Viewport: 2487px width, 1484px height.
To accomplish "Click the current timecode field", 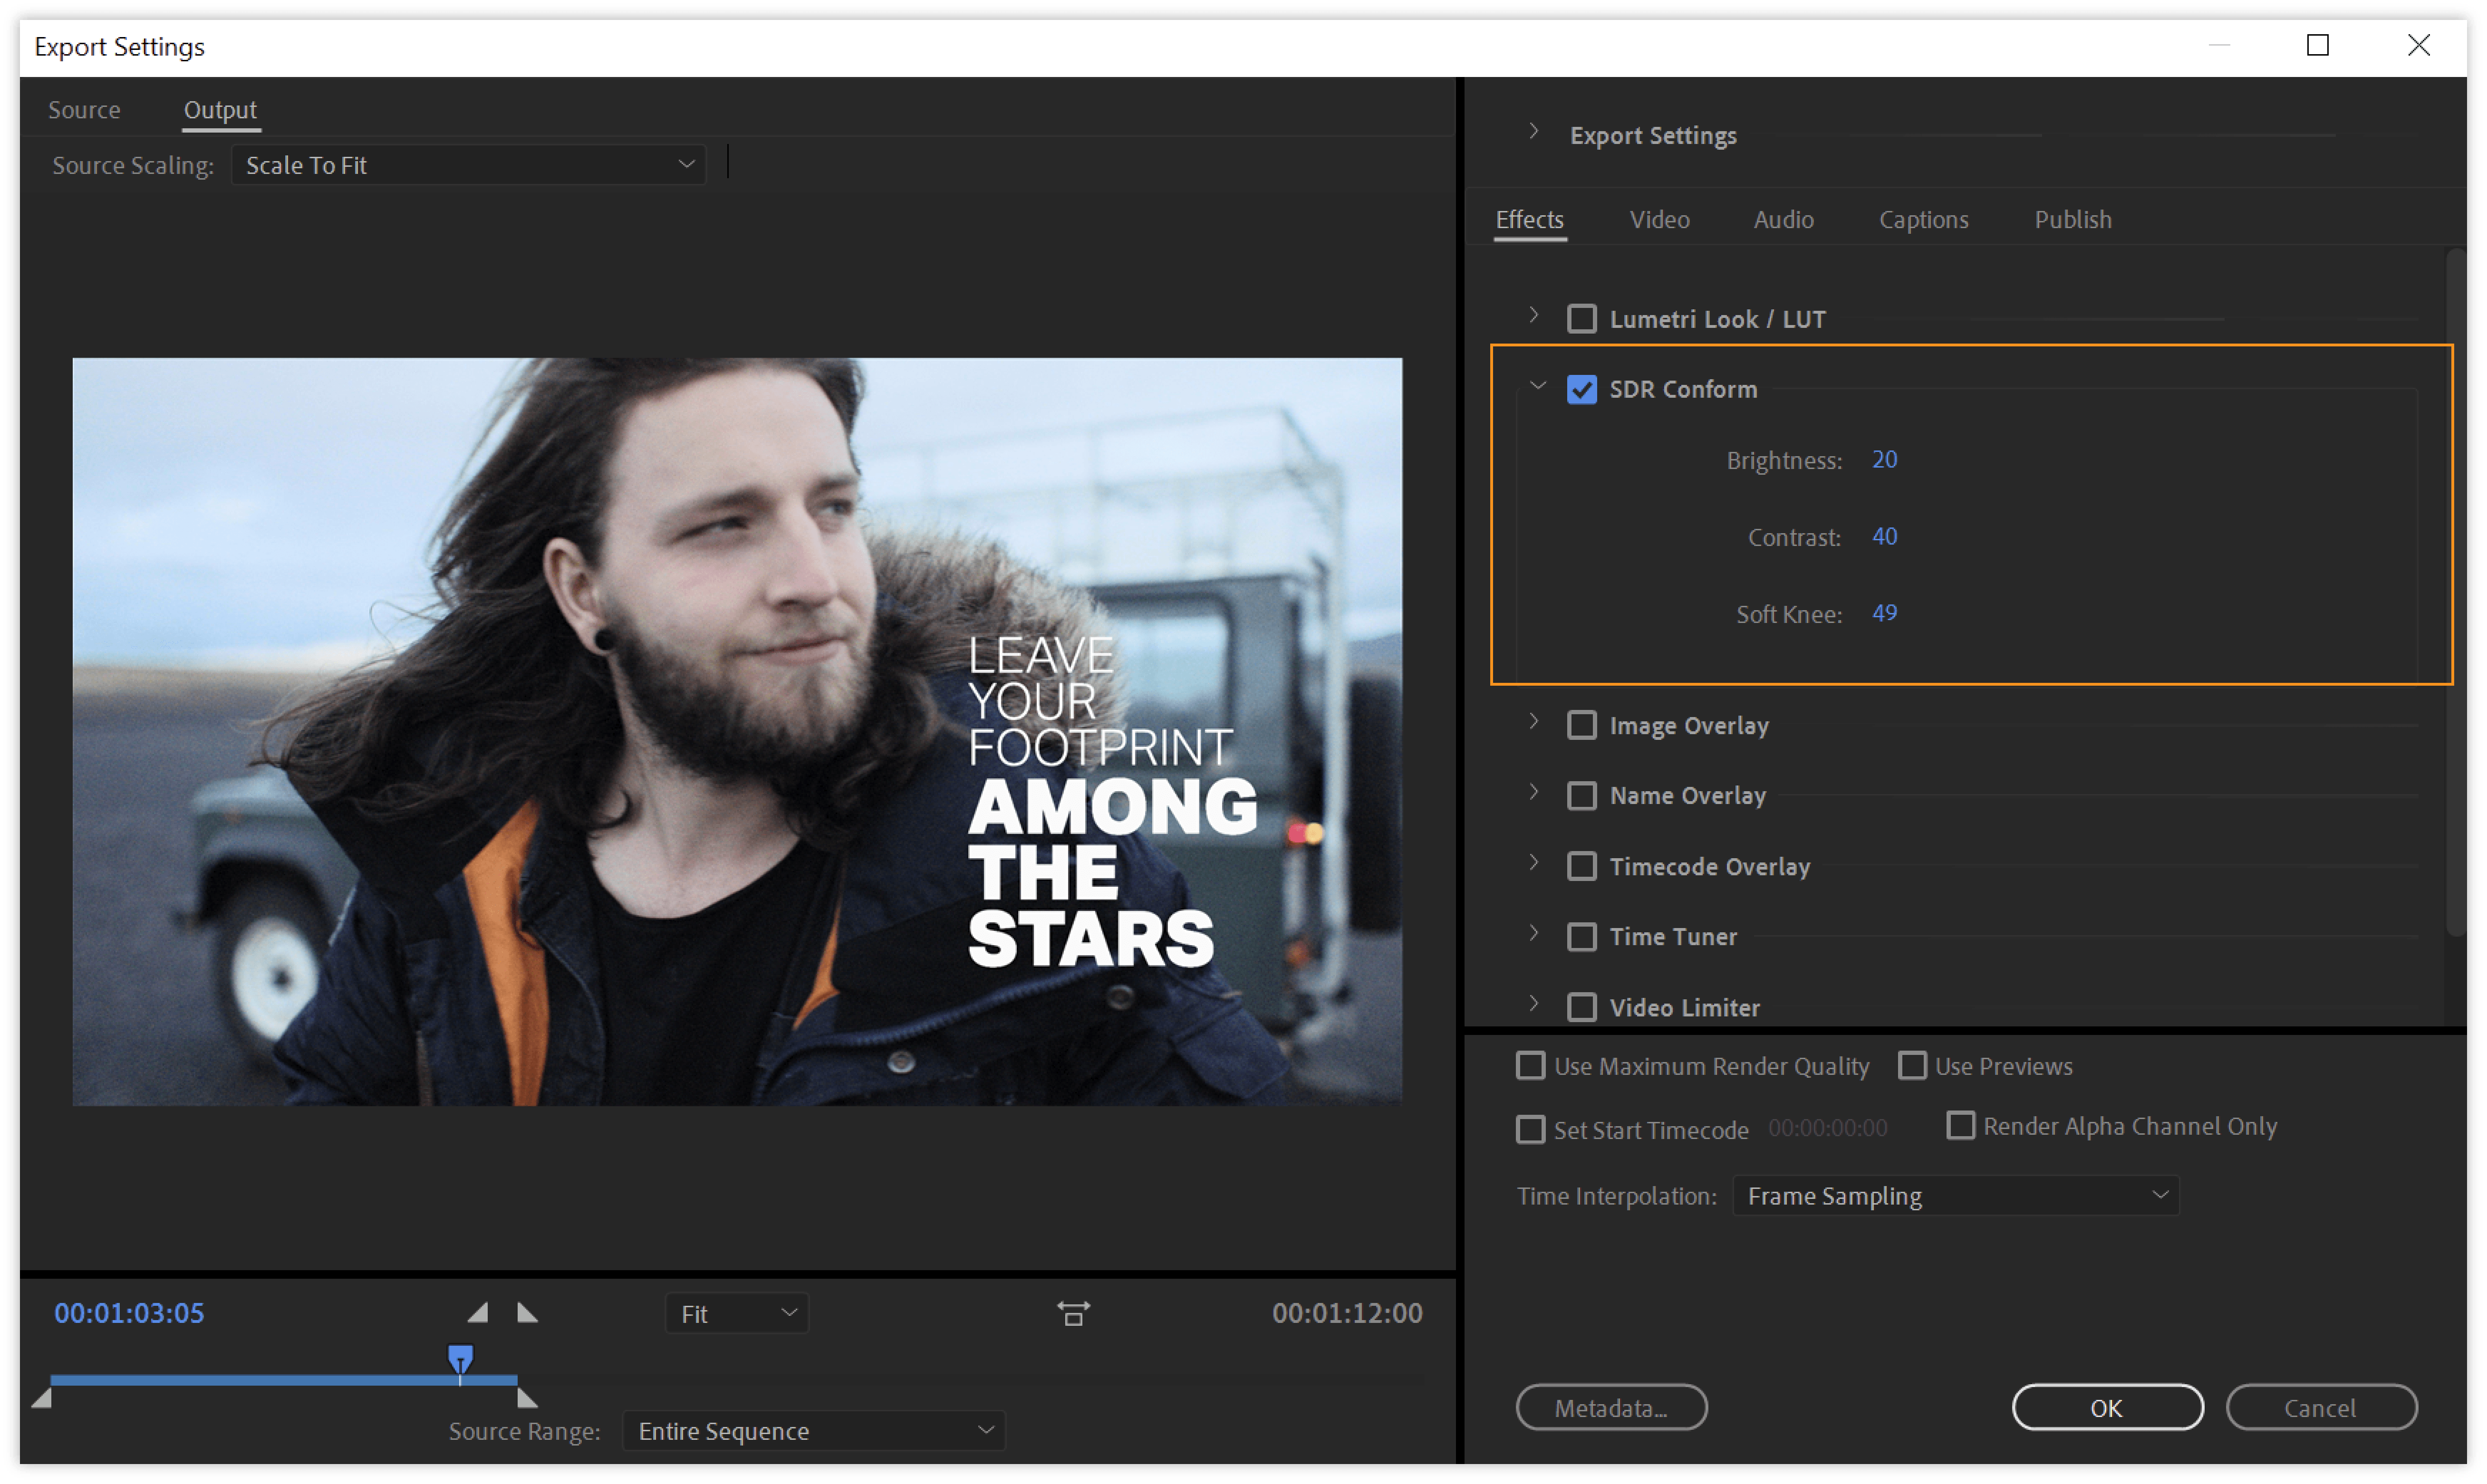I will coord(129,1312).
